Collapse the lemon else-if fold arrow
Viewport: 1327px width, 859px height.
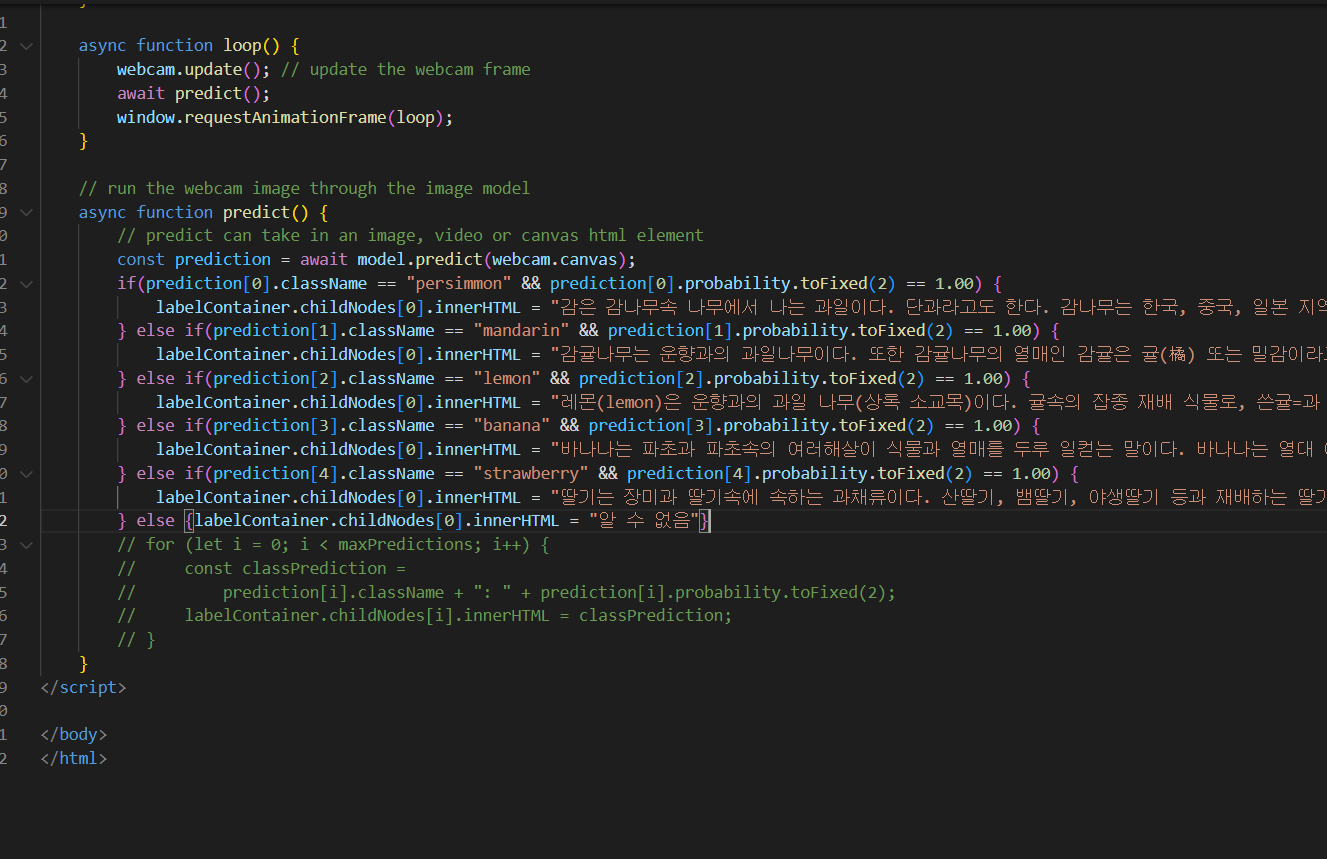pyautogui.click(x=26, y=377)
